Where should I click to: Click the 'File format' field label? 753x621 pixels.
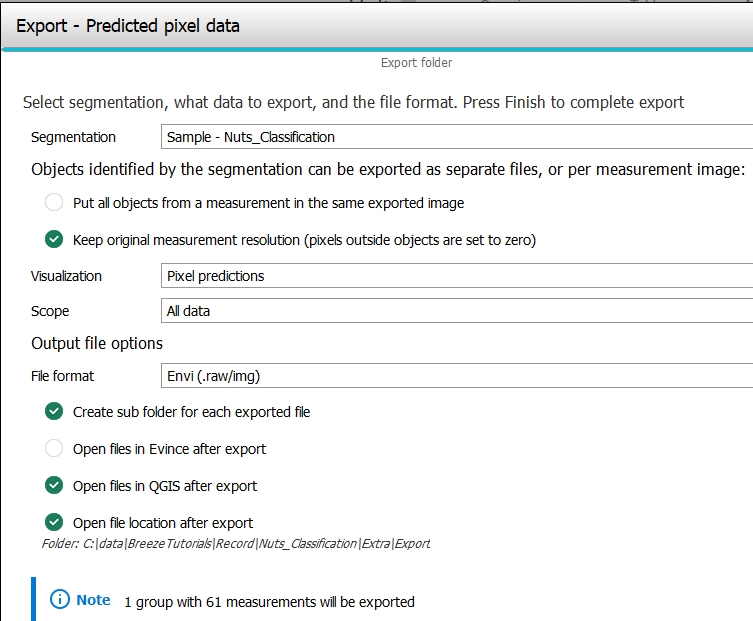(63, 377)
